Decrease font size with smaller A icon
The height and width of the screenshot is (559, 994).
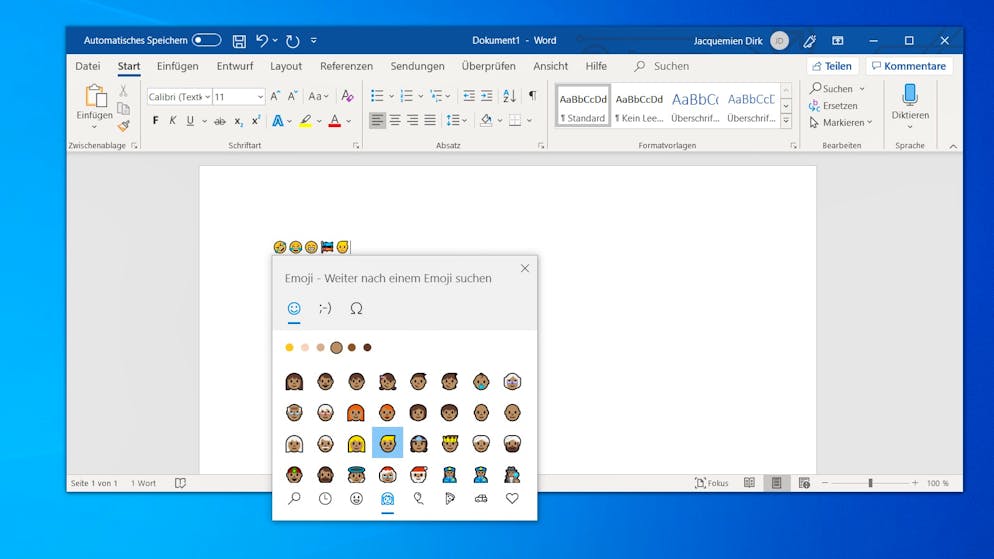[x=292, y=96]
